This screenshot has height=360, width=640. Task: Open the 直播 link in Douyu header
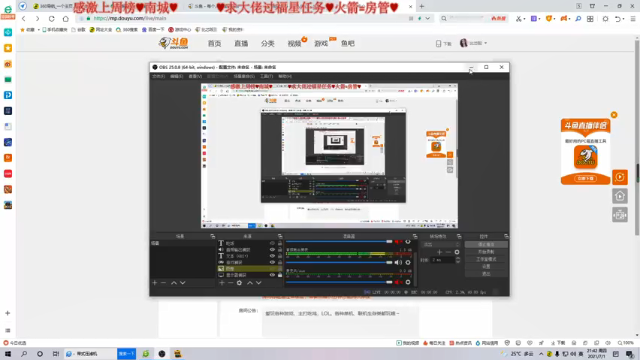[241, 43]
